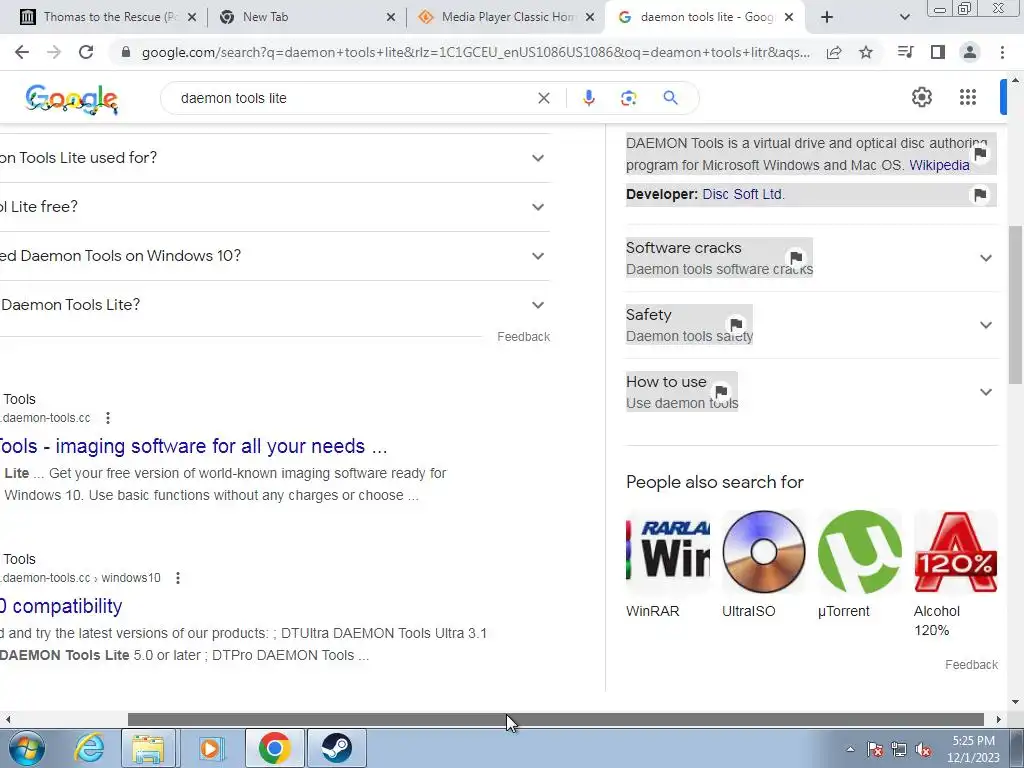This screenshot has height=768, width=1024.
Task: Expand the 'Tools Lite used for?' question
Action: [x=537, y=158]
